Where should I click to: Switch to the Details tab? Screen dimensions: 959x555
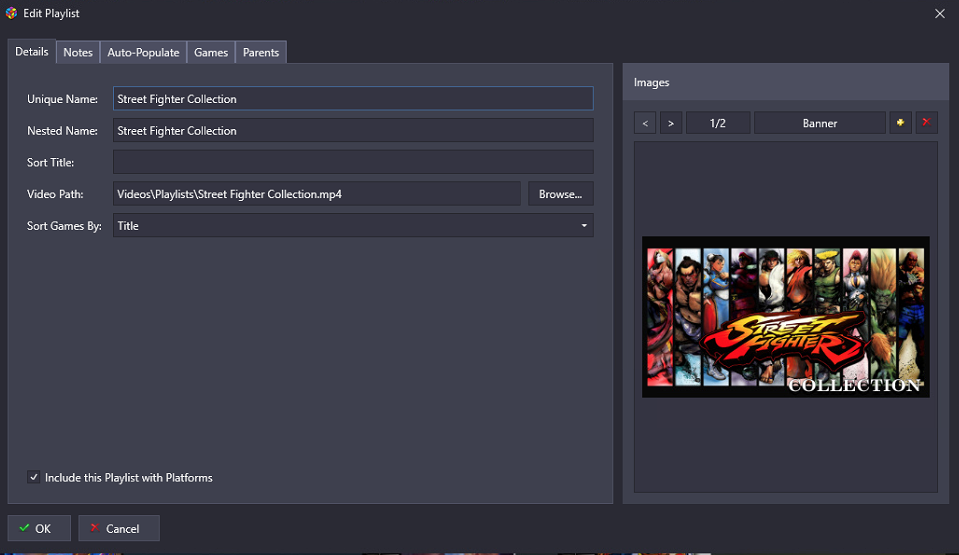pos(32,52)
